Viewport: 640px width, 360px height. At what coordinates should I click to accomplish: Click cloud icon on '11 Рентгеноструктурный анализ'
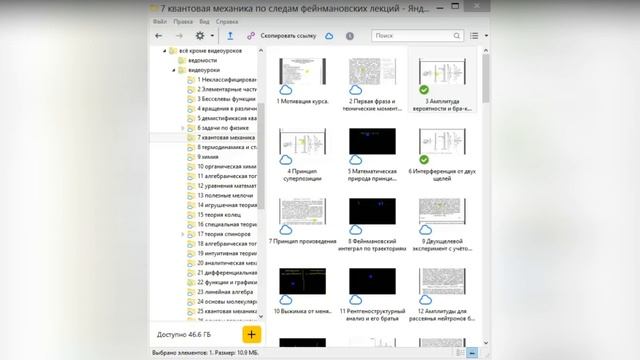click(356, 300)
